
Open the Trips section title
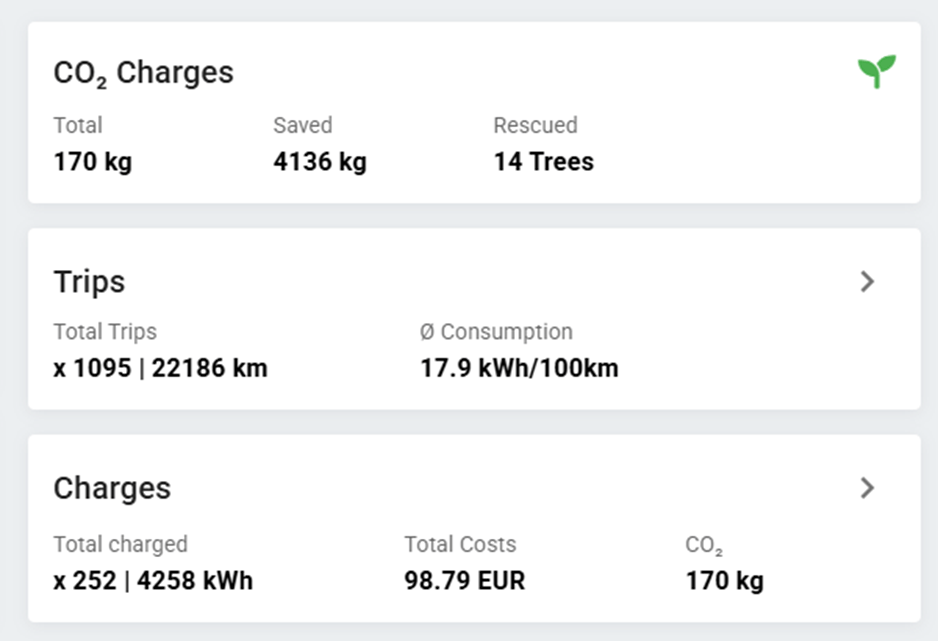pyautogui.click(x=89, y=282)
